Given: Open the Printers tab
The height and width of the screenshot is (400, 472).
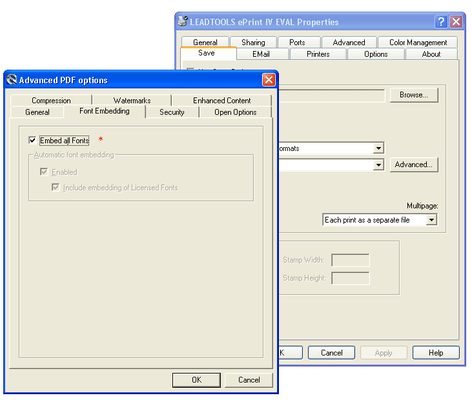Looking at the screenshot, I should pos(318,54).
